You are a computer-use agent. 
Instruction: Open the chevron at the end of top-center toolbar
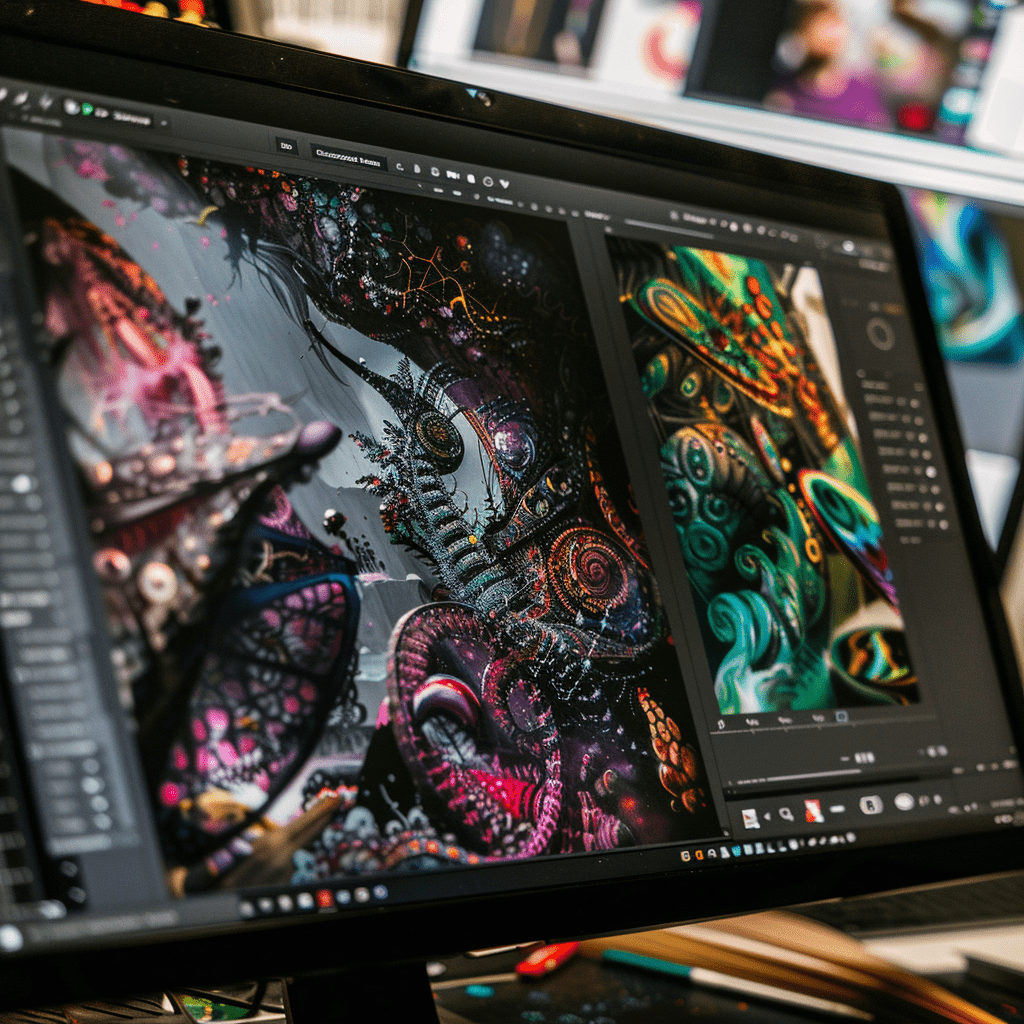click(505, 182)
